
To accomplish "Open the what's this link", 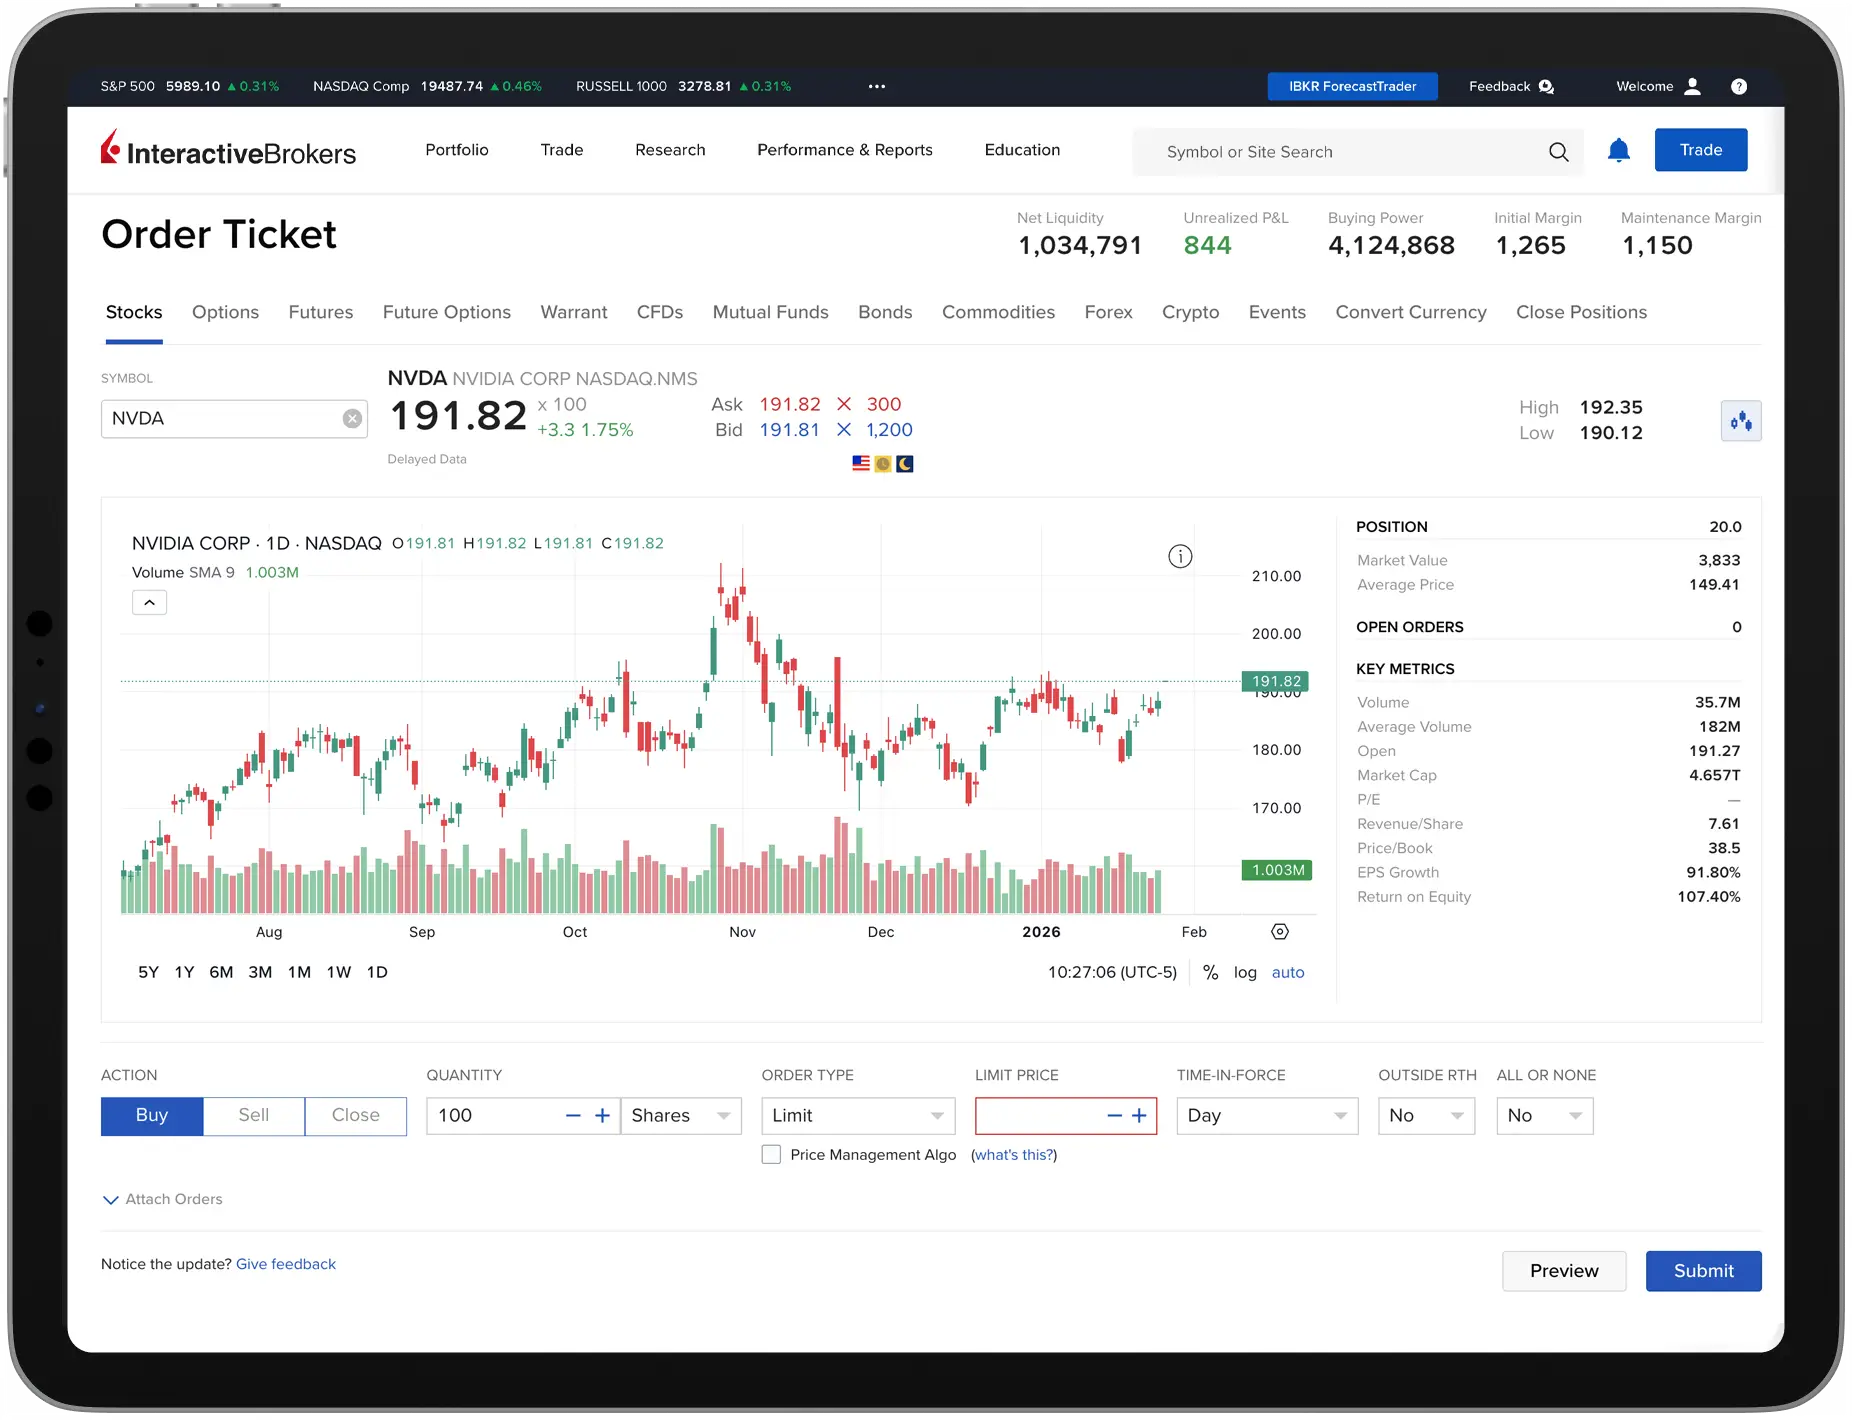I will tap(1014, 1155).
